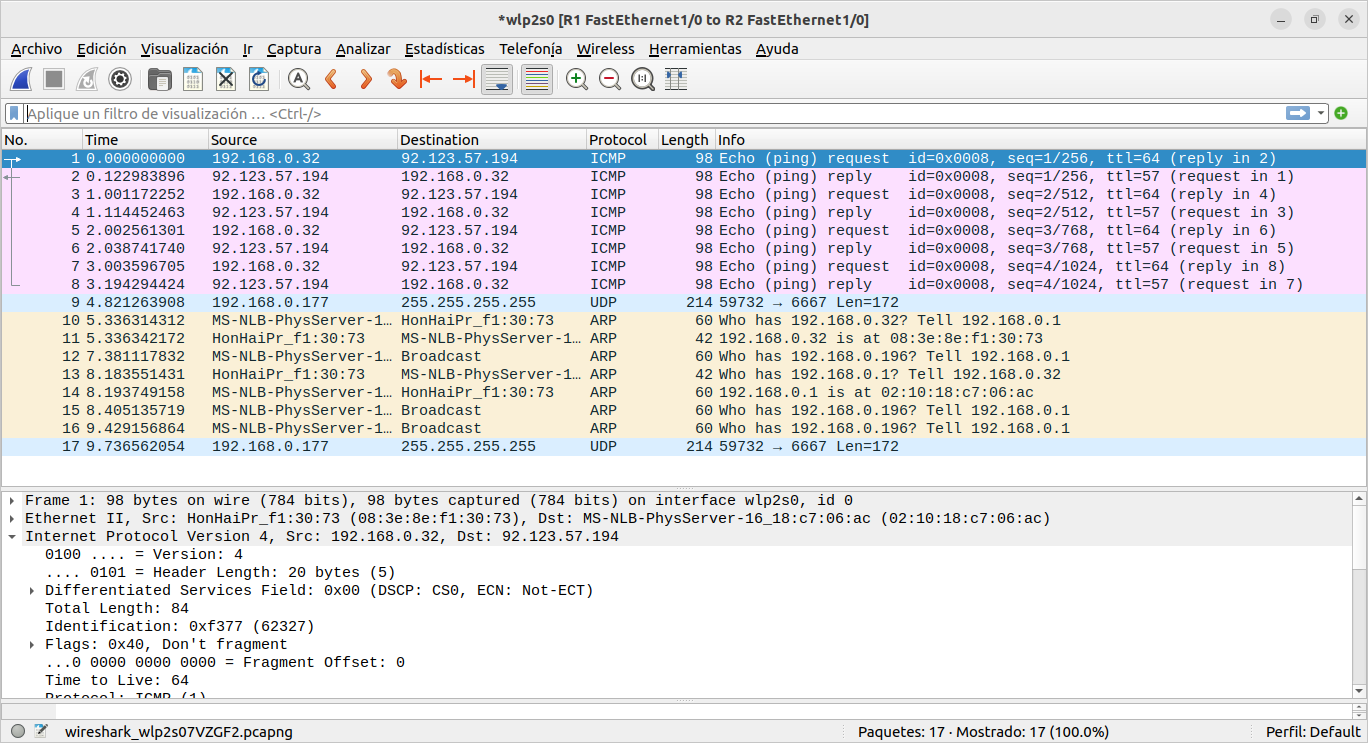Reload this capture file

click(x=259, y=79)
